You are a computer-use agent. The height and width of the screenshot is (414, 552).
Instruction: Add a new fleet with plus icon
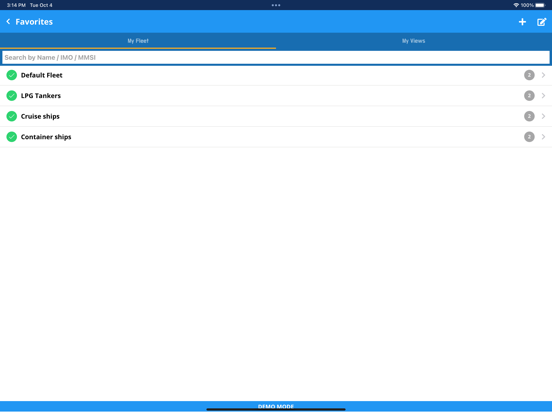pyautogui.click(x=522, y=22)
